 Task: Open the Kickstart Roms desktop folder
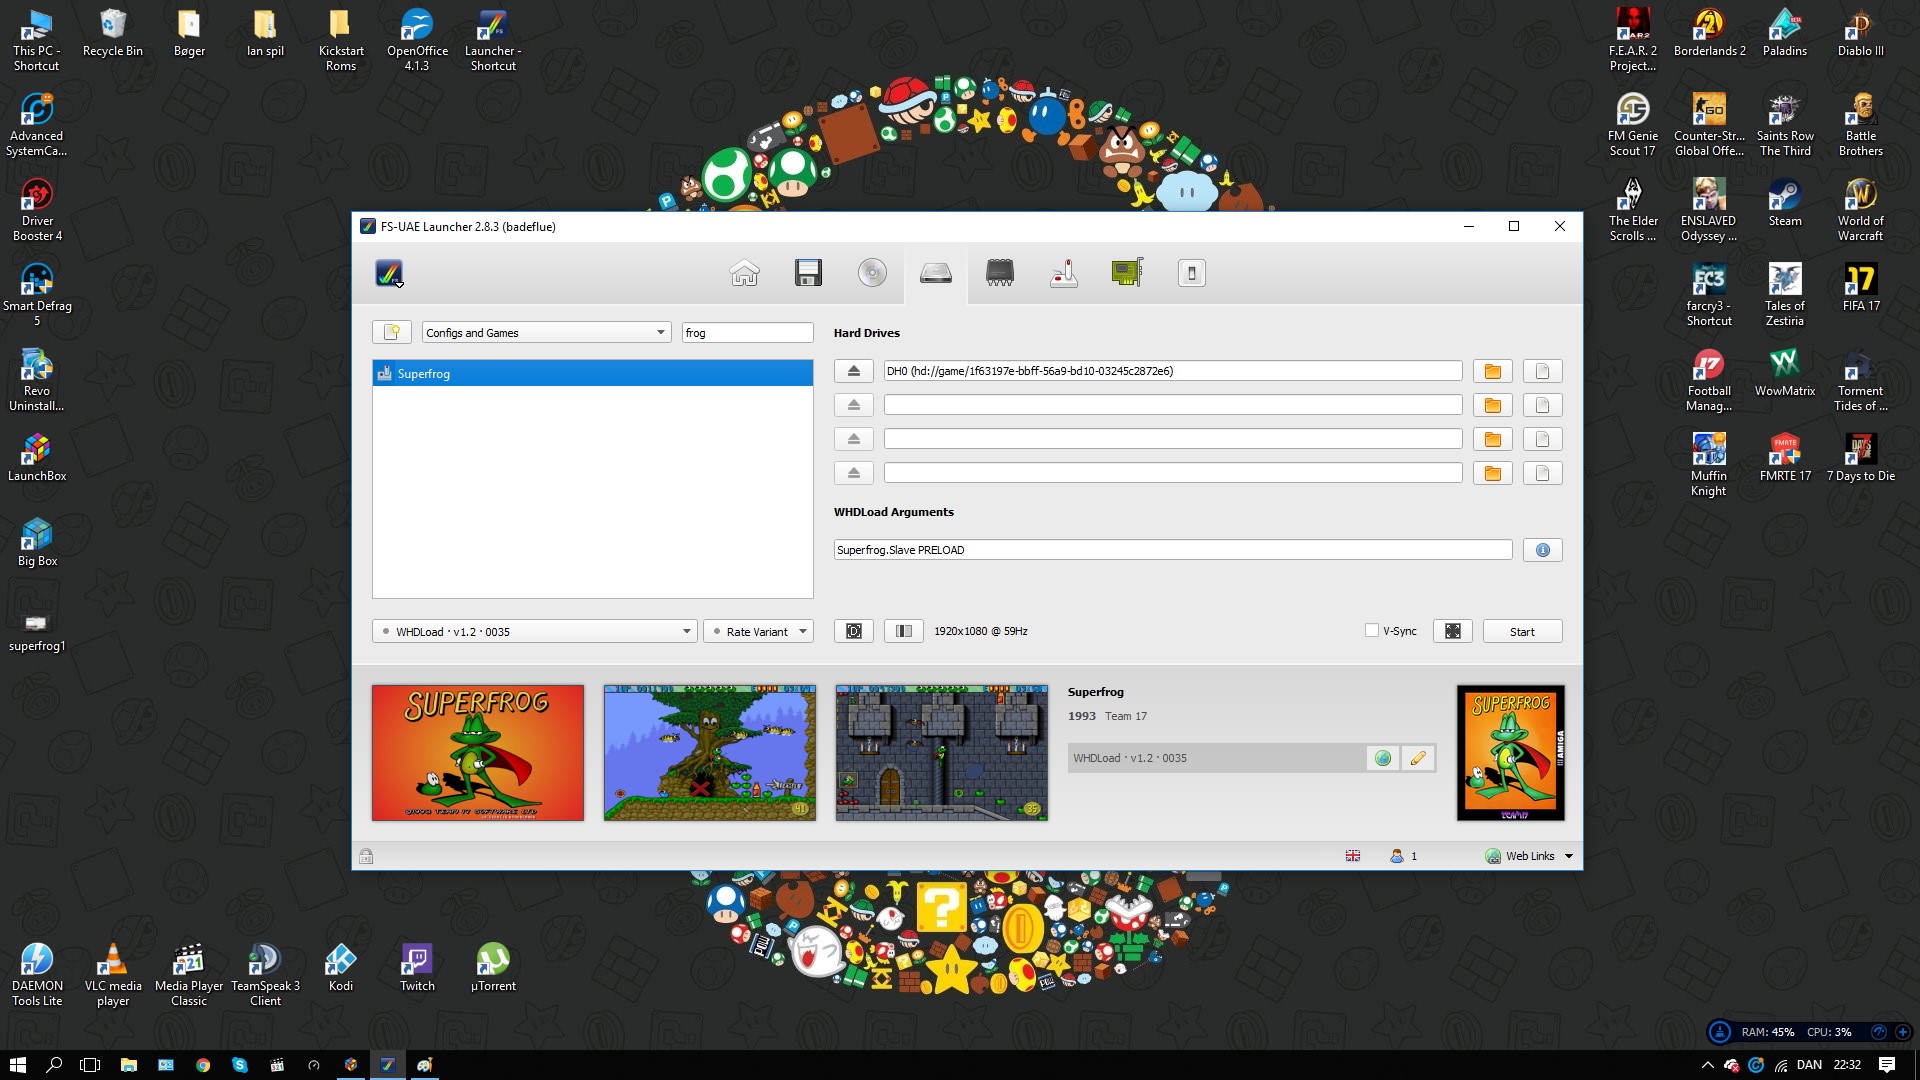click(341, 40)
